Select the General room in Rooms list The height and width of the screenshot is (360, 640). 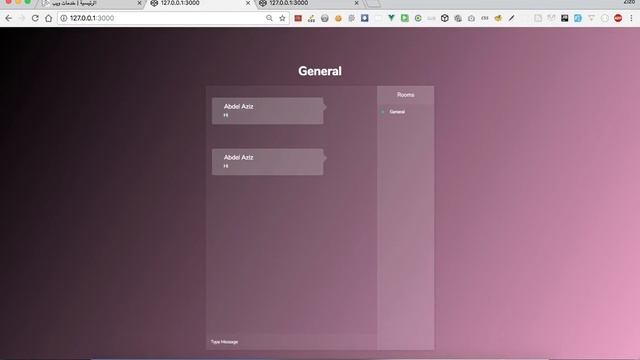(397, 112)
